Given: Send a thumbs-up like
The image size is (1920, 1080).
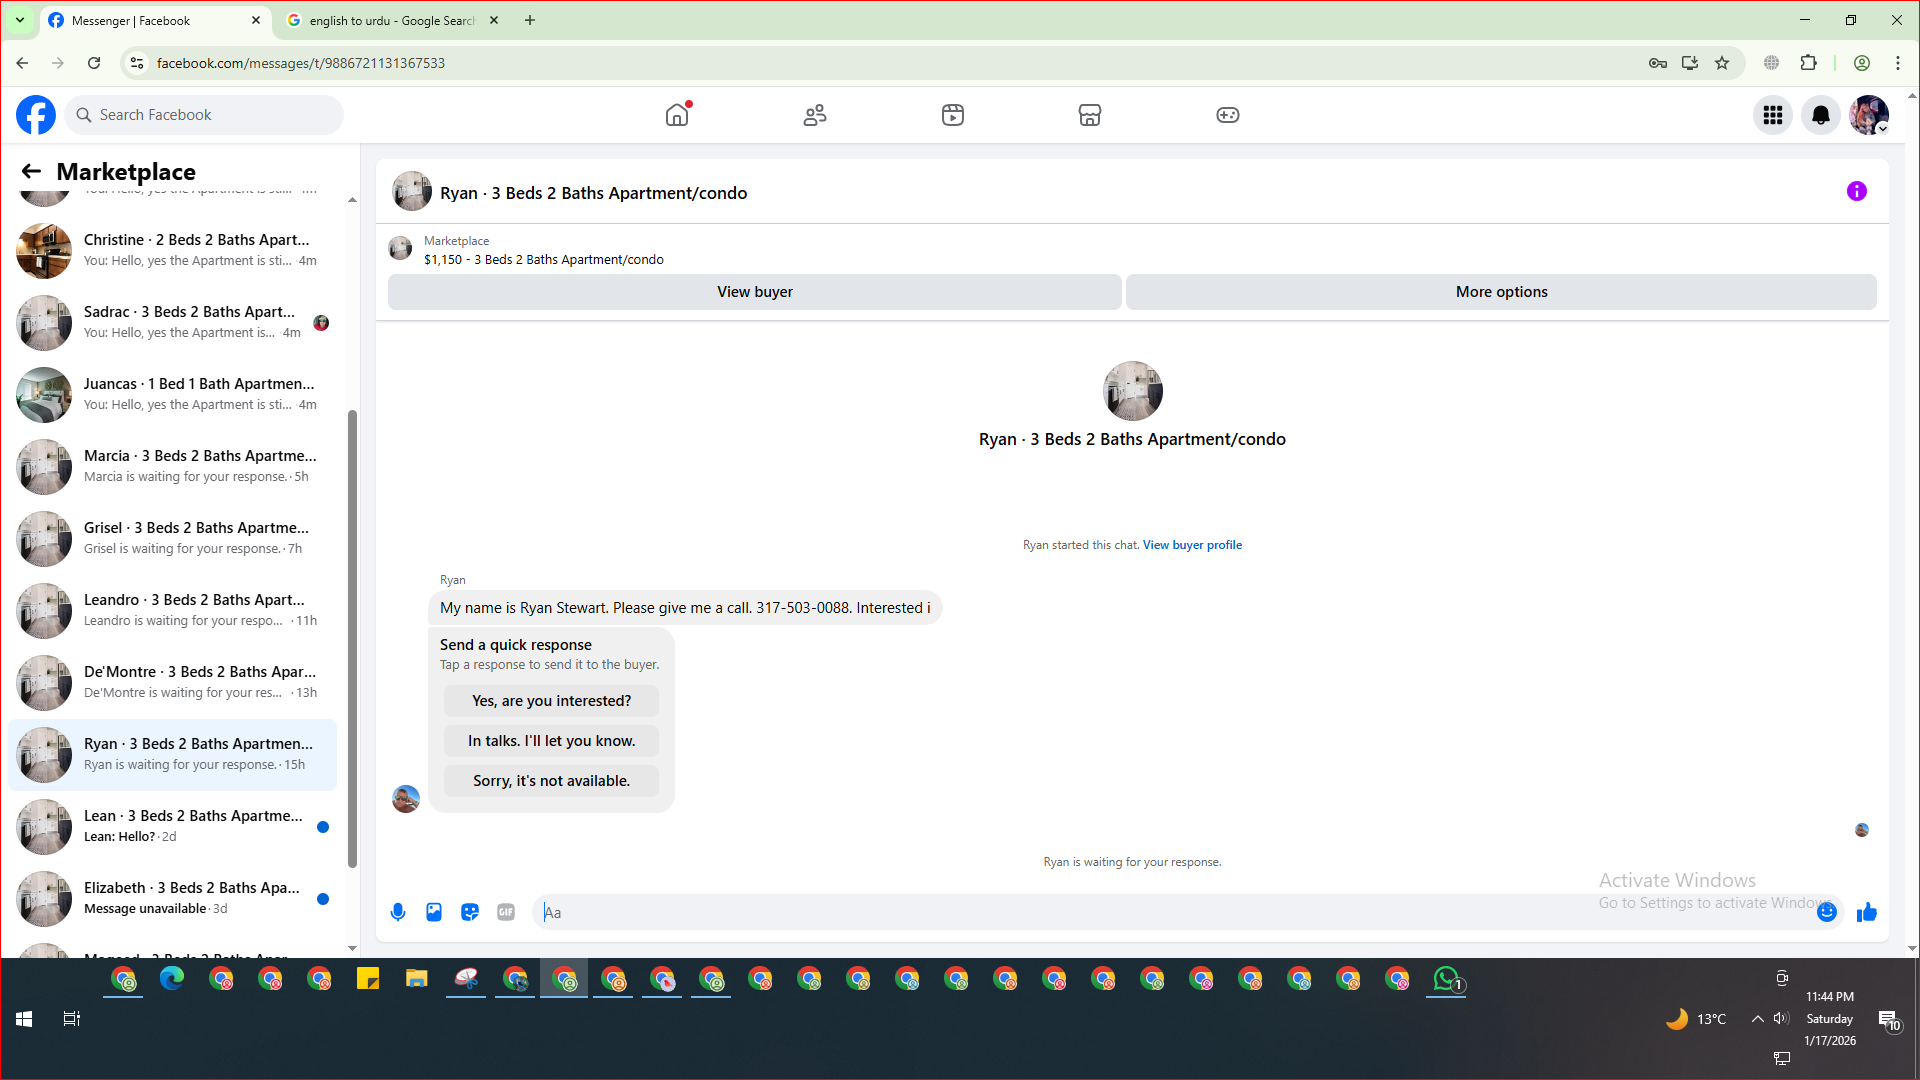Looking at the screenshot, I should pos(1867,912).
